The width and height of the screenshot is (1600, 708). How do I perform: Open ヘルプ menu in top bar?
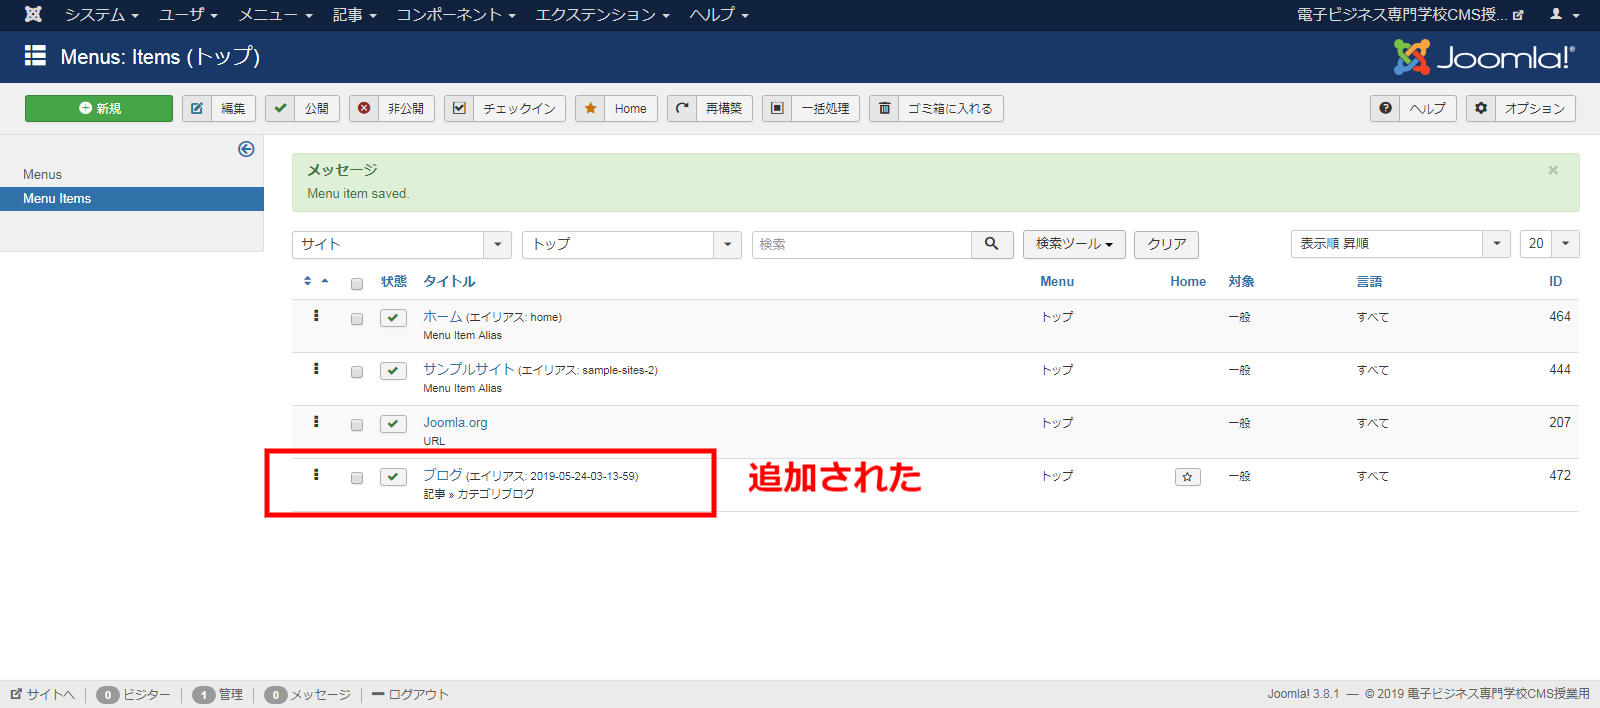(x=719, y=14)
